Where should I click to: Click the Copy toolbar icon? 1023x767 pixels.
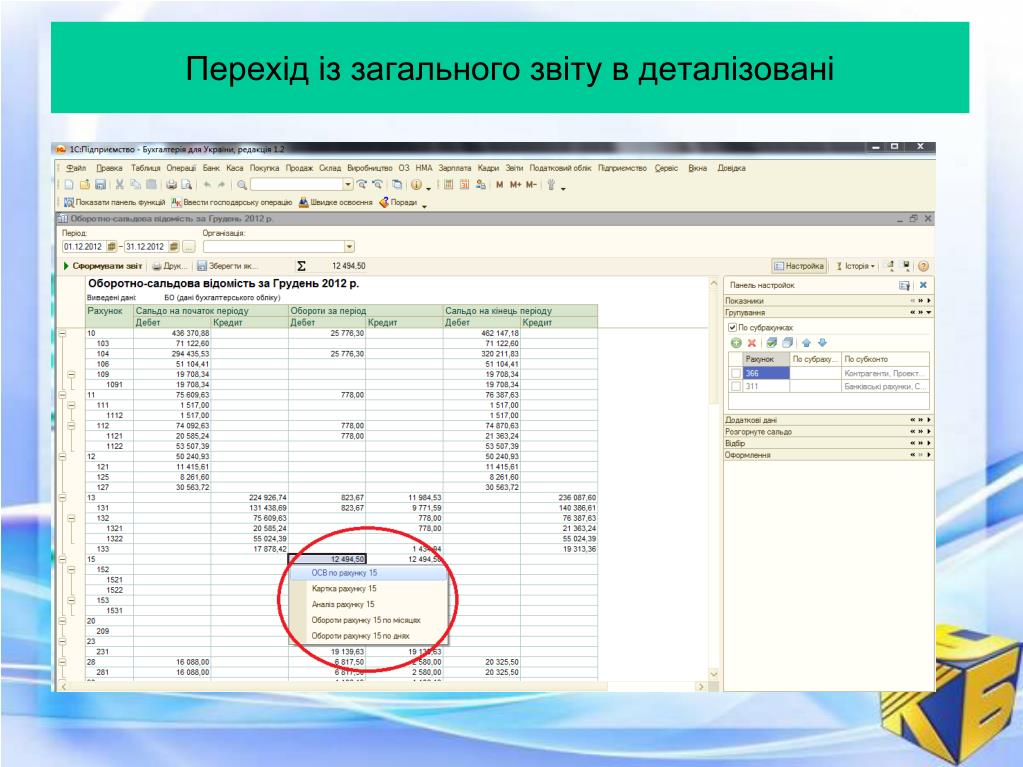coord(135,185)
